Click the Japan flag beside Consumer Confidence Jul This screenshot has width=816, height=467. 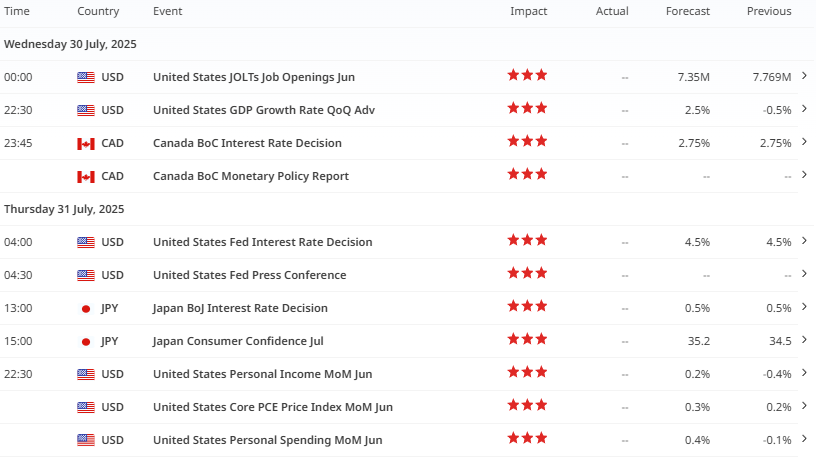86,342
